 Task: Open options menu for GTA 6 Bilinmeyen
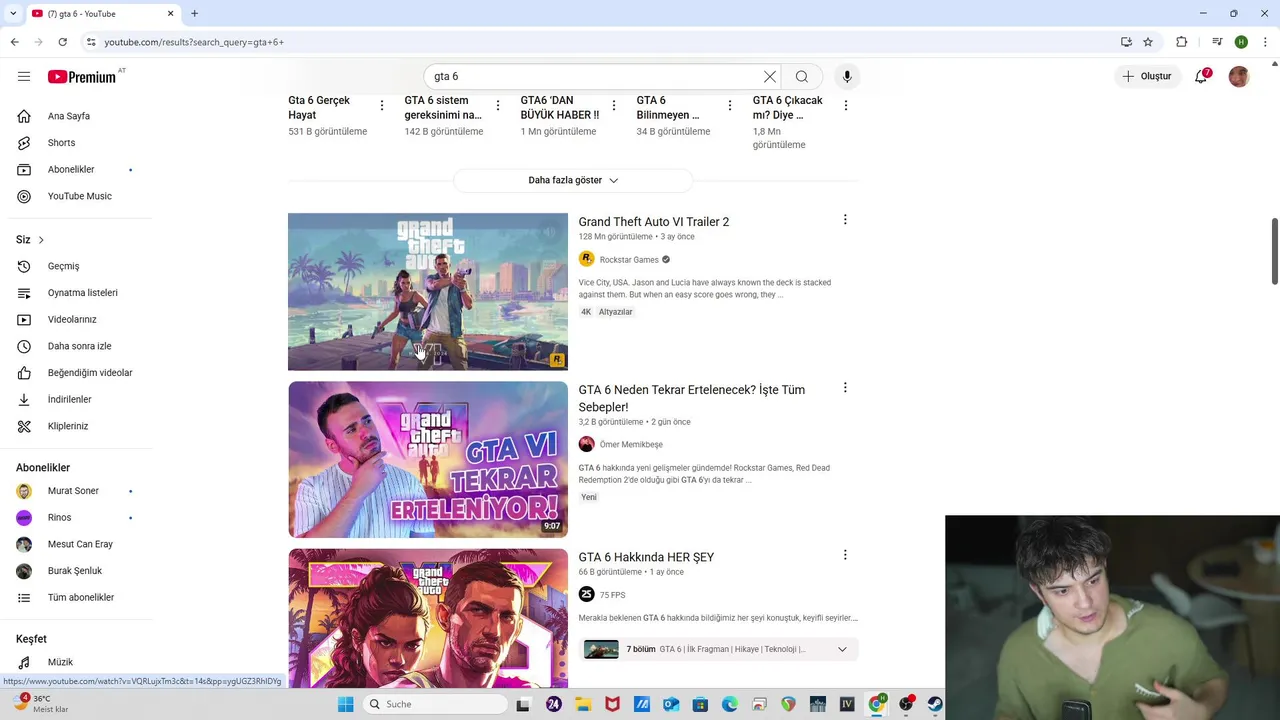click(729, 105)
